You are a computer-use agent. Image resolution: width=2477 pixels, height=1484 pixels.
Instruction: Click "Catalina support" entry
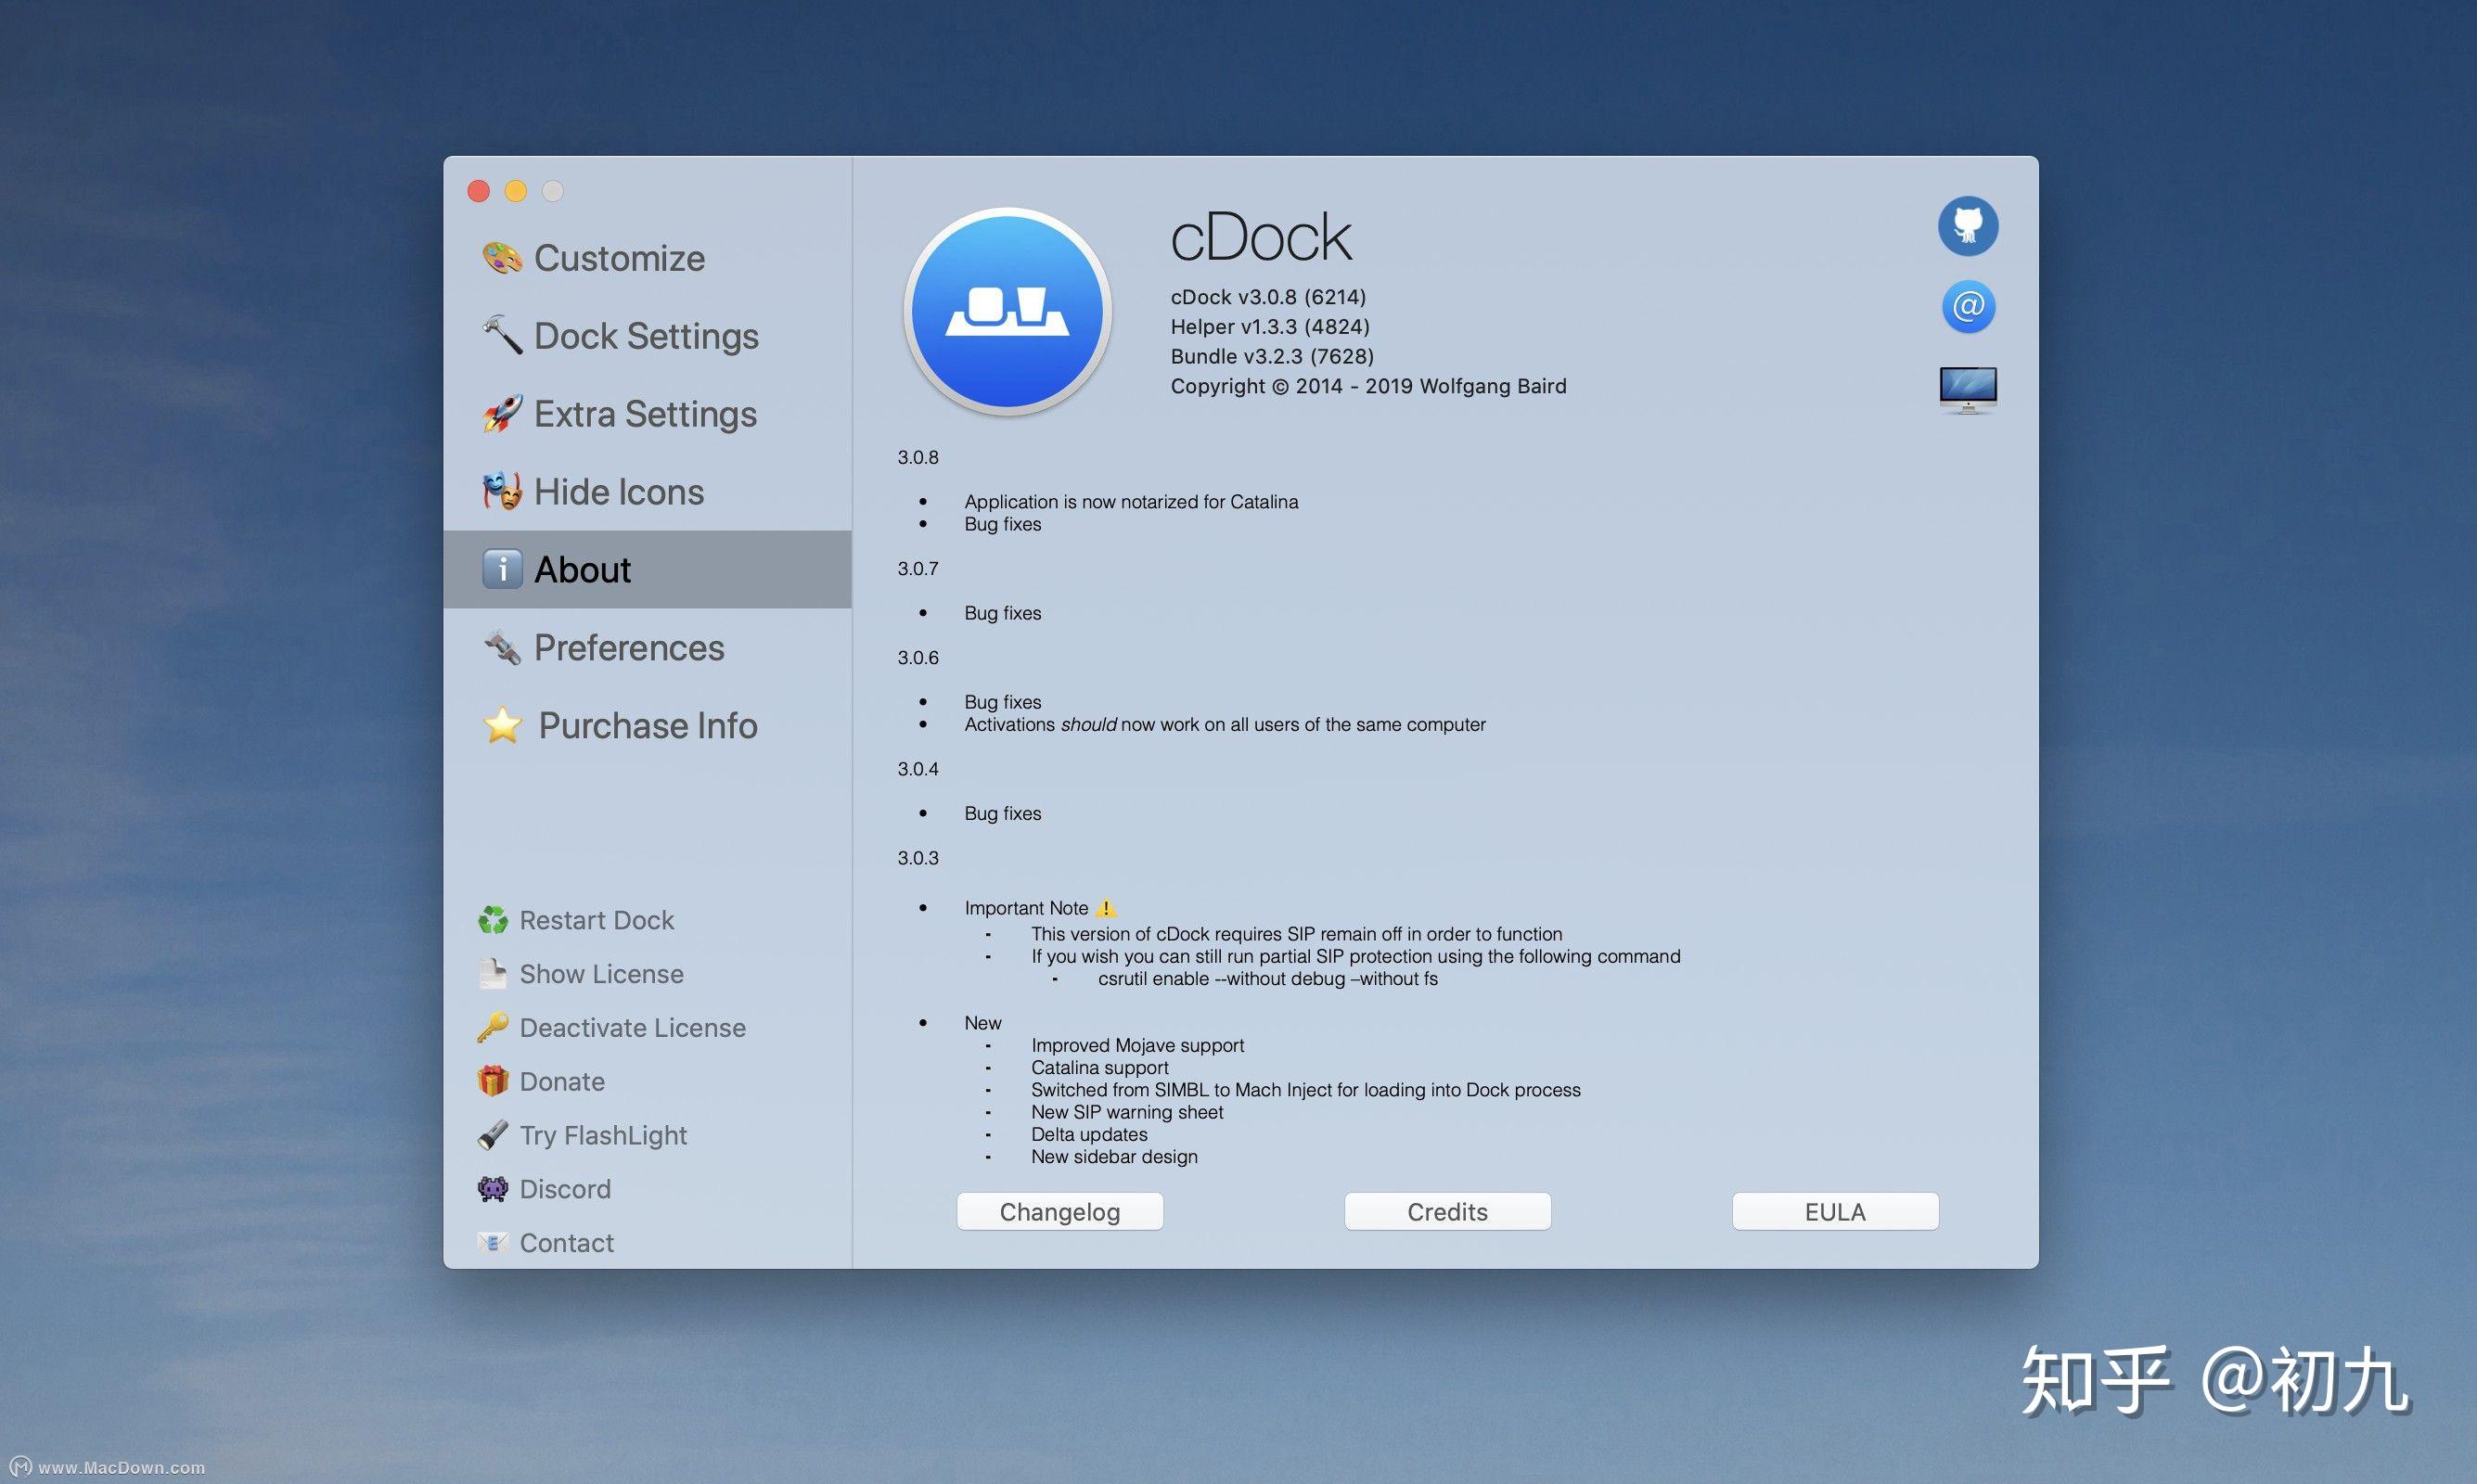click(x=1100, y=1067)
